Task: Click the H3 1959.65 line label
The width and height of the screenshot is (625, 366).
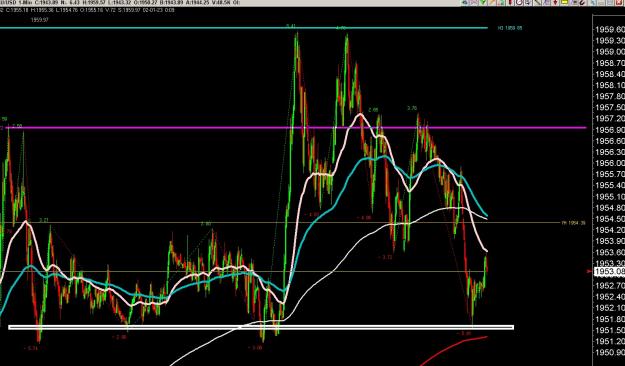Action: (x=510, y=28)
